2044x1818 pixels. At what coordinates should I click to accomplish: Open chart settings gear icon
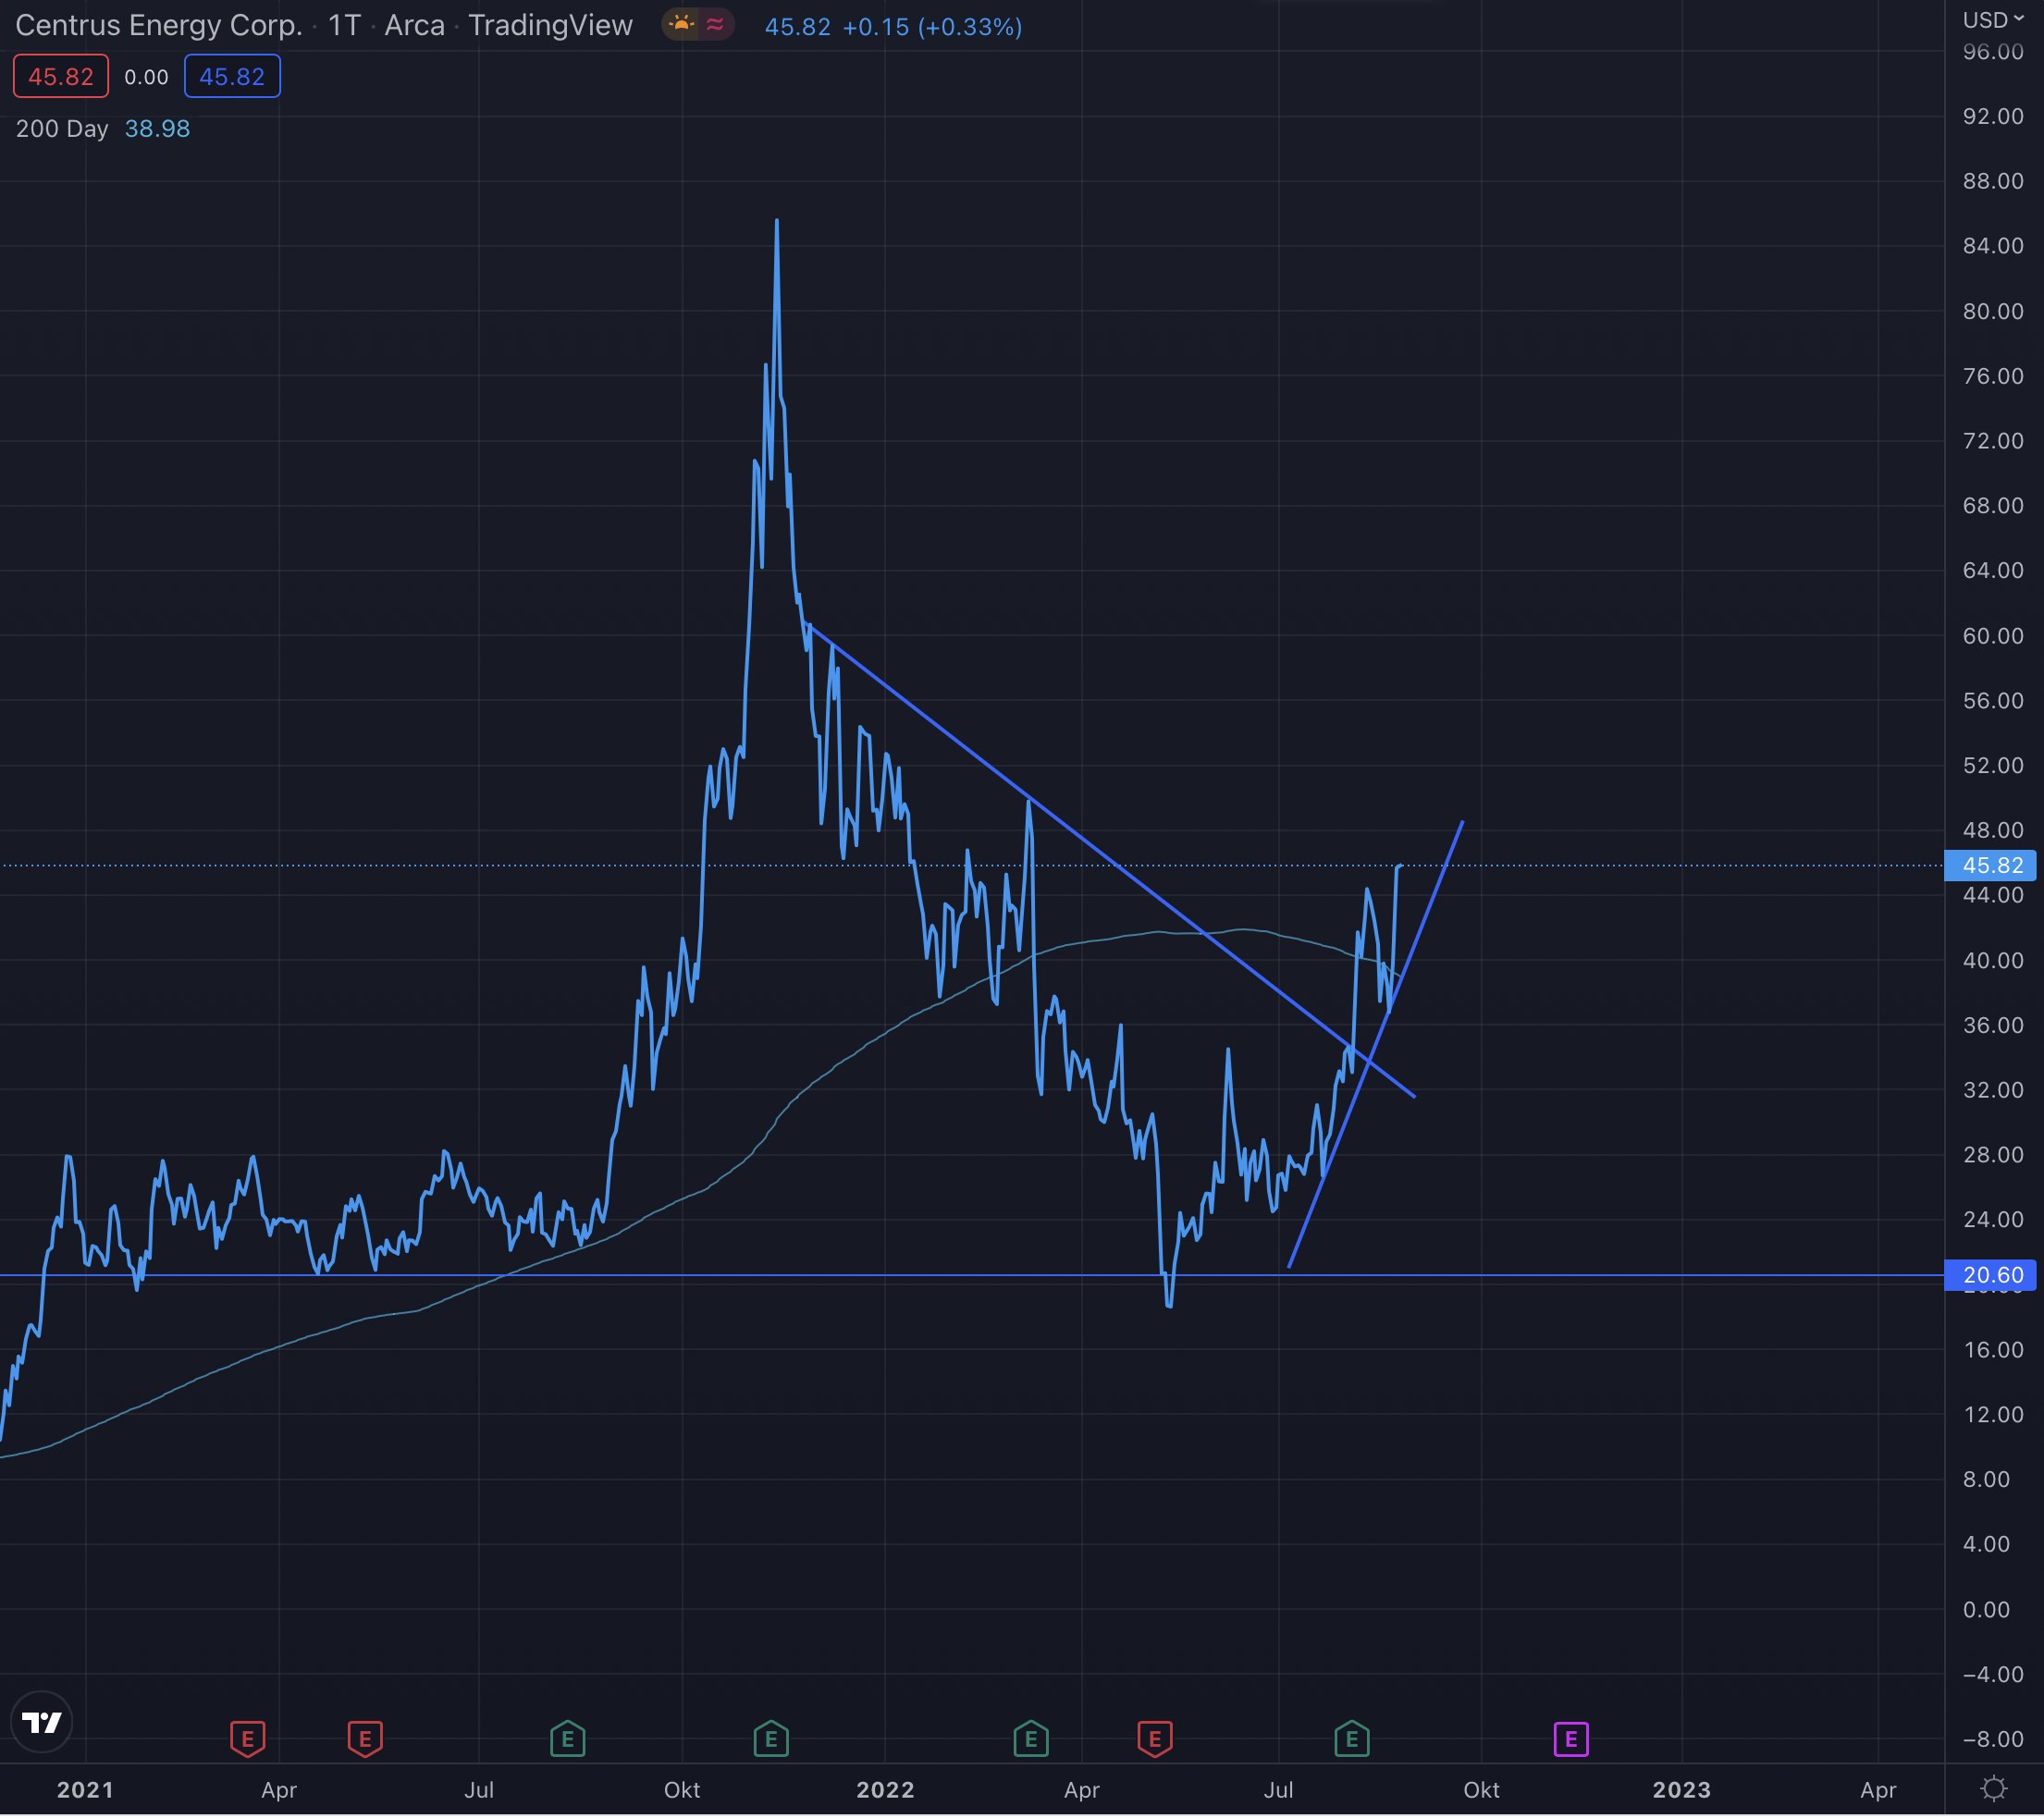pyautogui.click(x=1993, y=1789)
